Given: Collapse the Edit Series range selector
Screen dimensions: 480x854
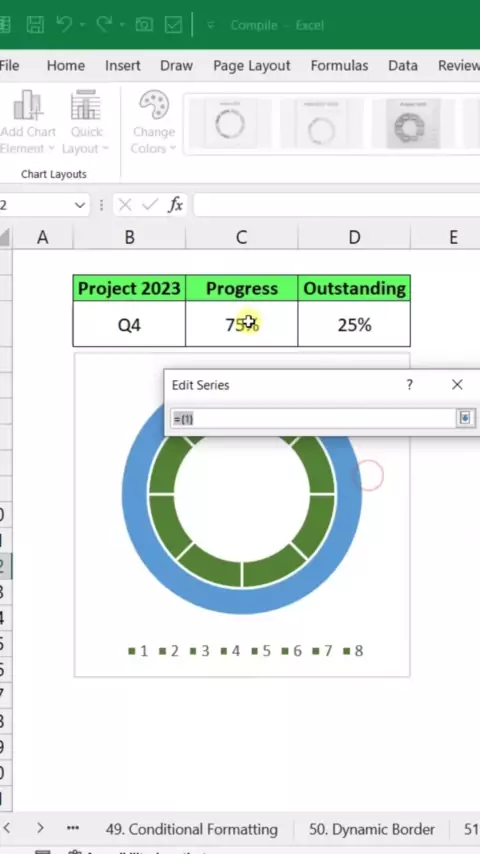Looking at the screenshot, I should click(x=465, y=418).
